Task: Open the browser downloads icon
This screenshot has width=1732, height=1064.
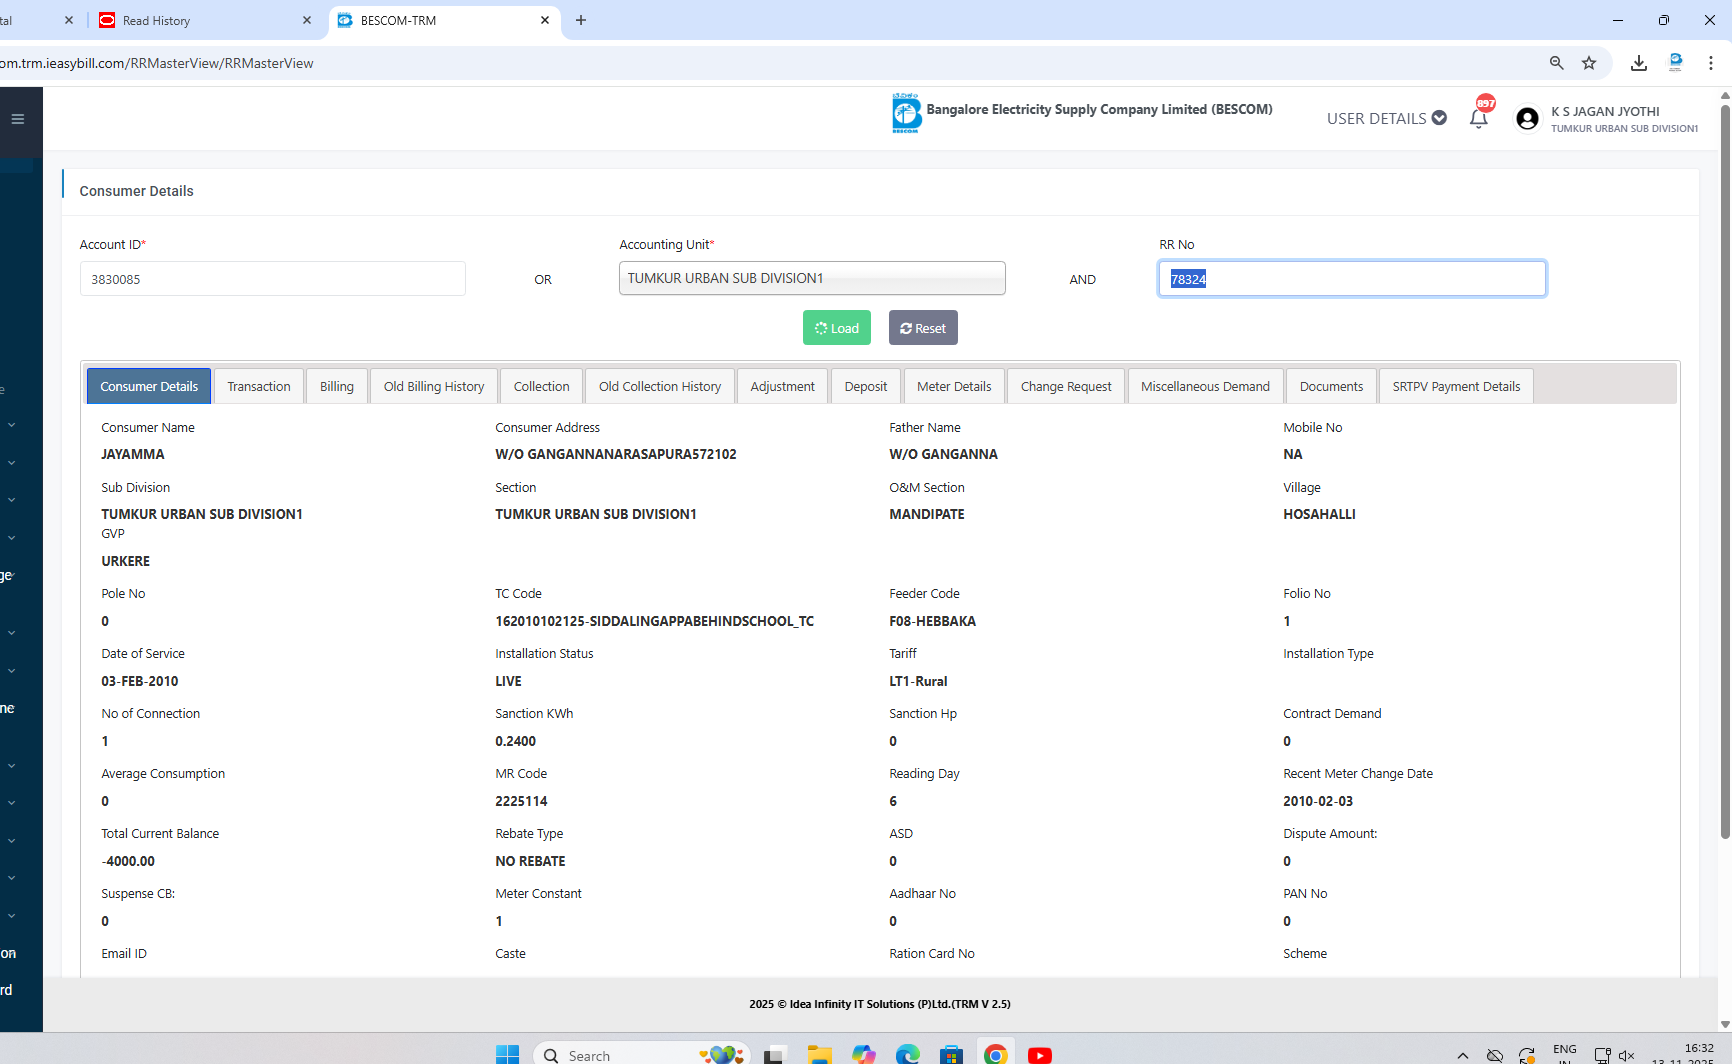Action: coord(1639,63)
